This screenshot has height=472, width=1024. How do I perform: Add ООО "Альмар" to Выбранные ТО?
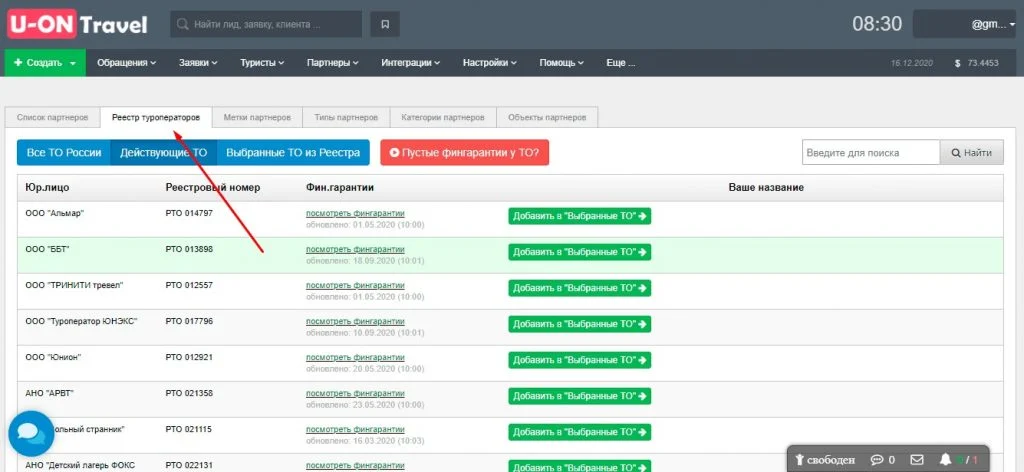tap(580, 216)
